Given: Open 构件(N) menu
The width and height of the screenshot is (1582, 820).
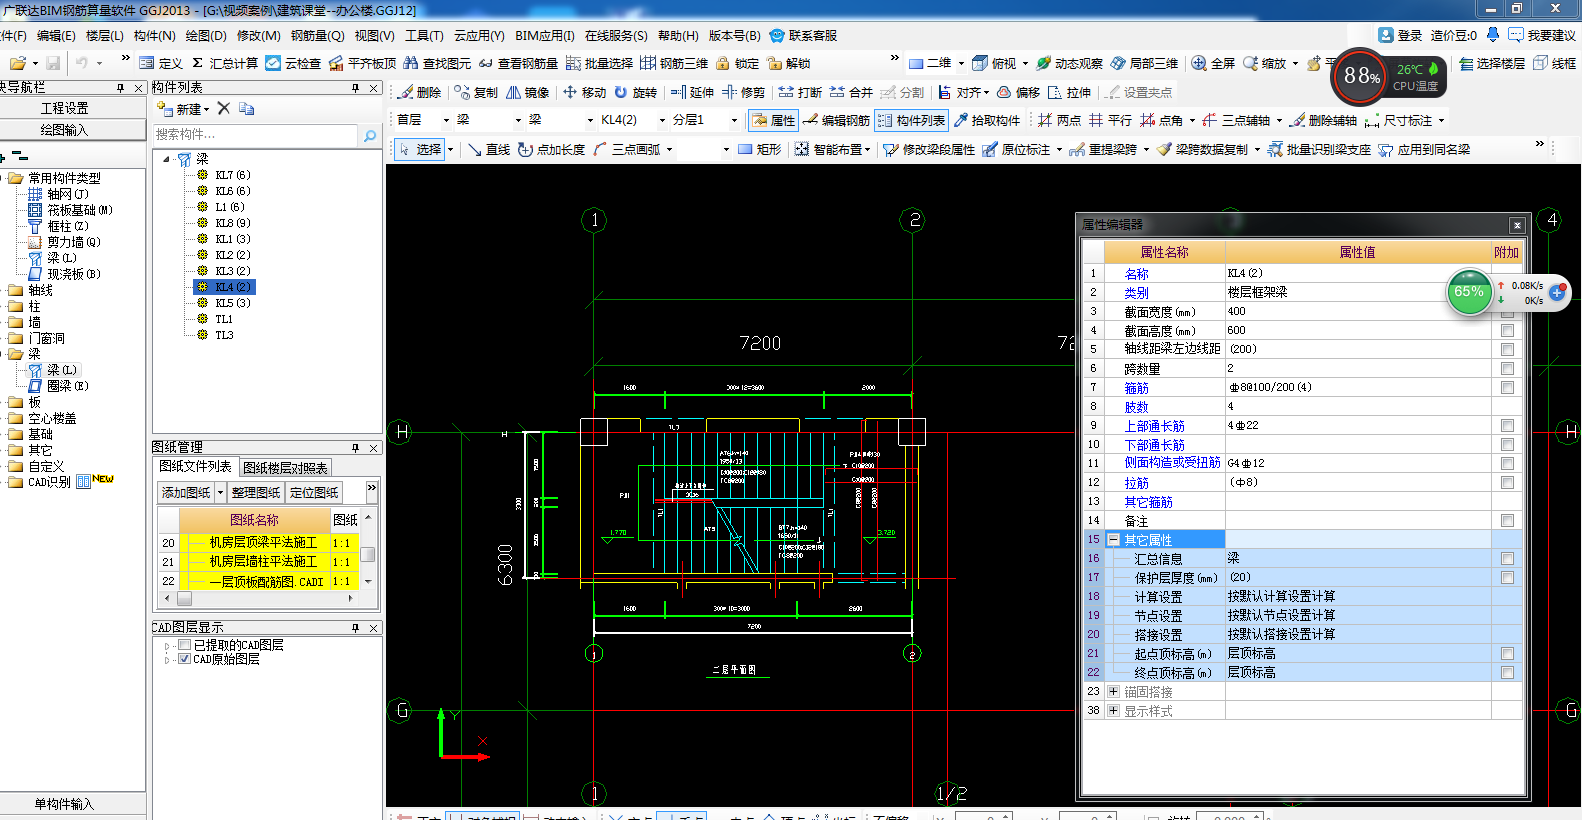Looking at the screenshot, I should (154, 35).
